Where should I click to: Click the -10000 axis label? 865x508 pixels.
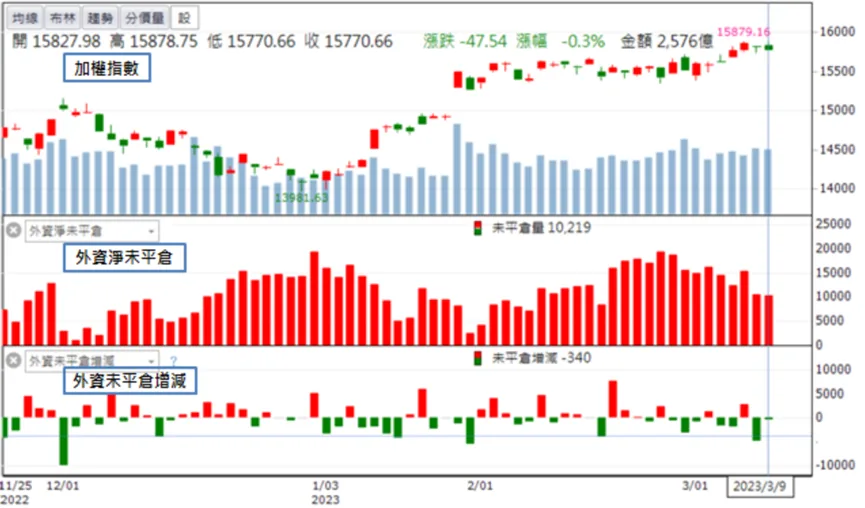835,466
